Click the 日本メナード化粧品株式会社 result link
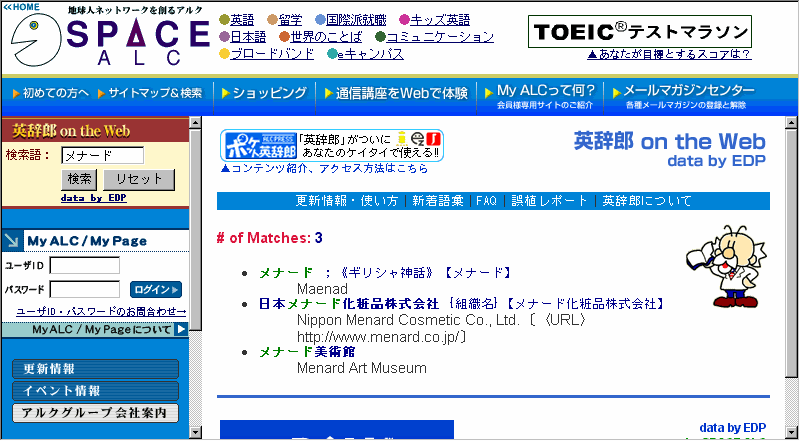Image resolution: width=800 pixels, height=441 pixels. (348, 303)
